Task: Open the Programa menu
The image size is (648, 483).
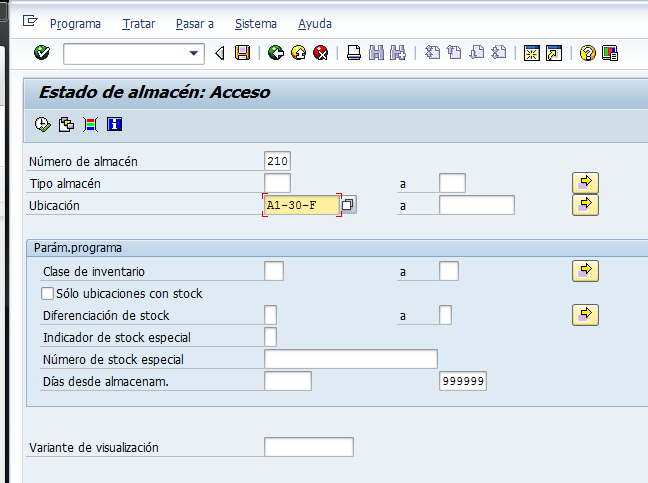Action: (74, 23)
